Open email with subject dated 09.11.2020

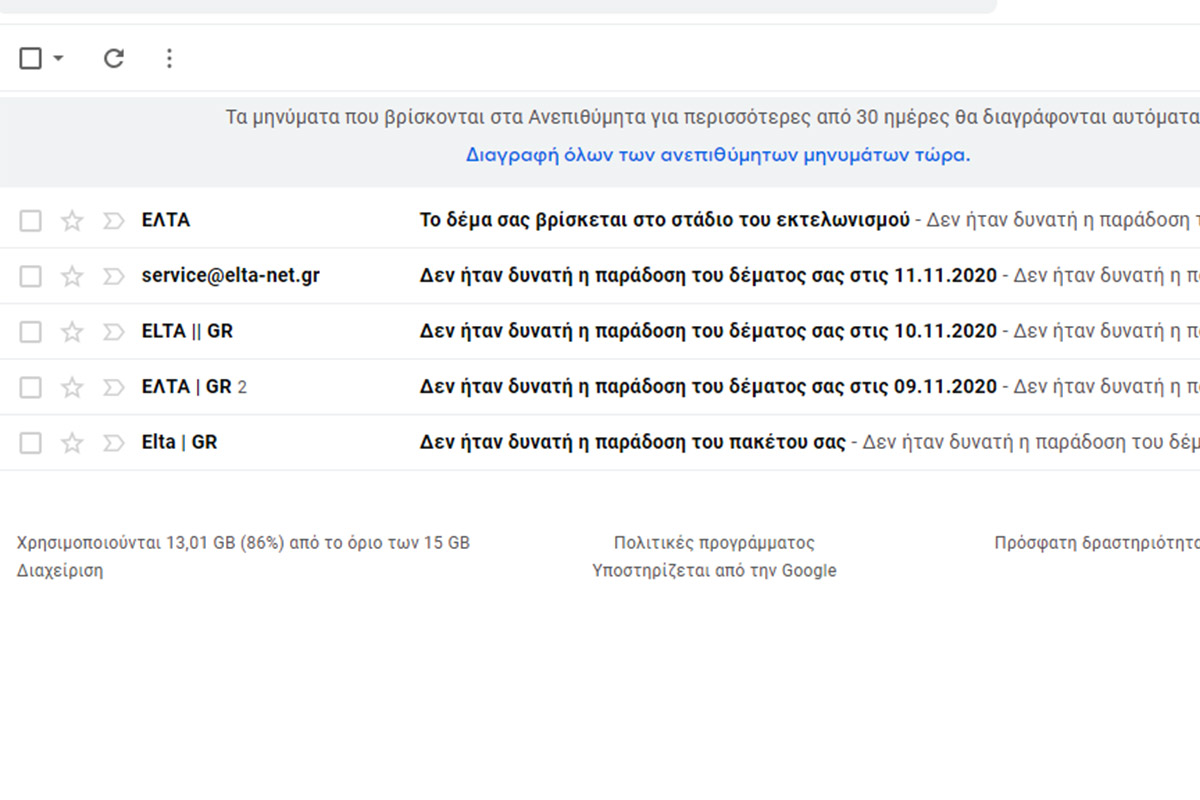[708, 387]
